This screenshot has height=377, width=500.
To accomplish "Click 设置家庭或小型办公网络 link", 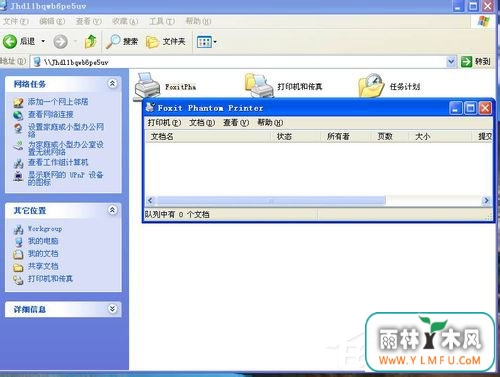I will pos(66,130).
